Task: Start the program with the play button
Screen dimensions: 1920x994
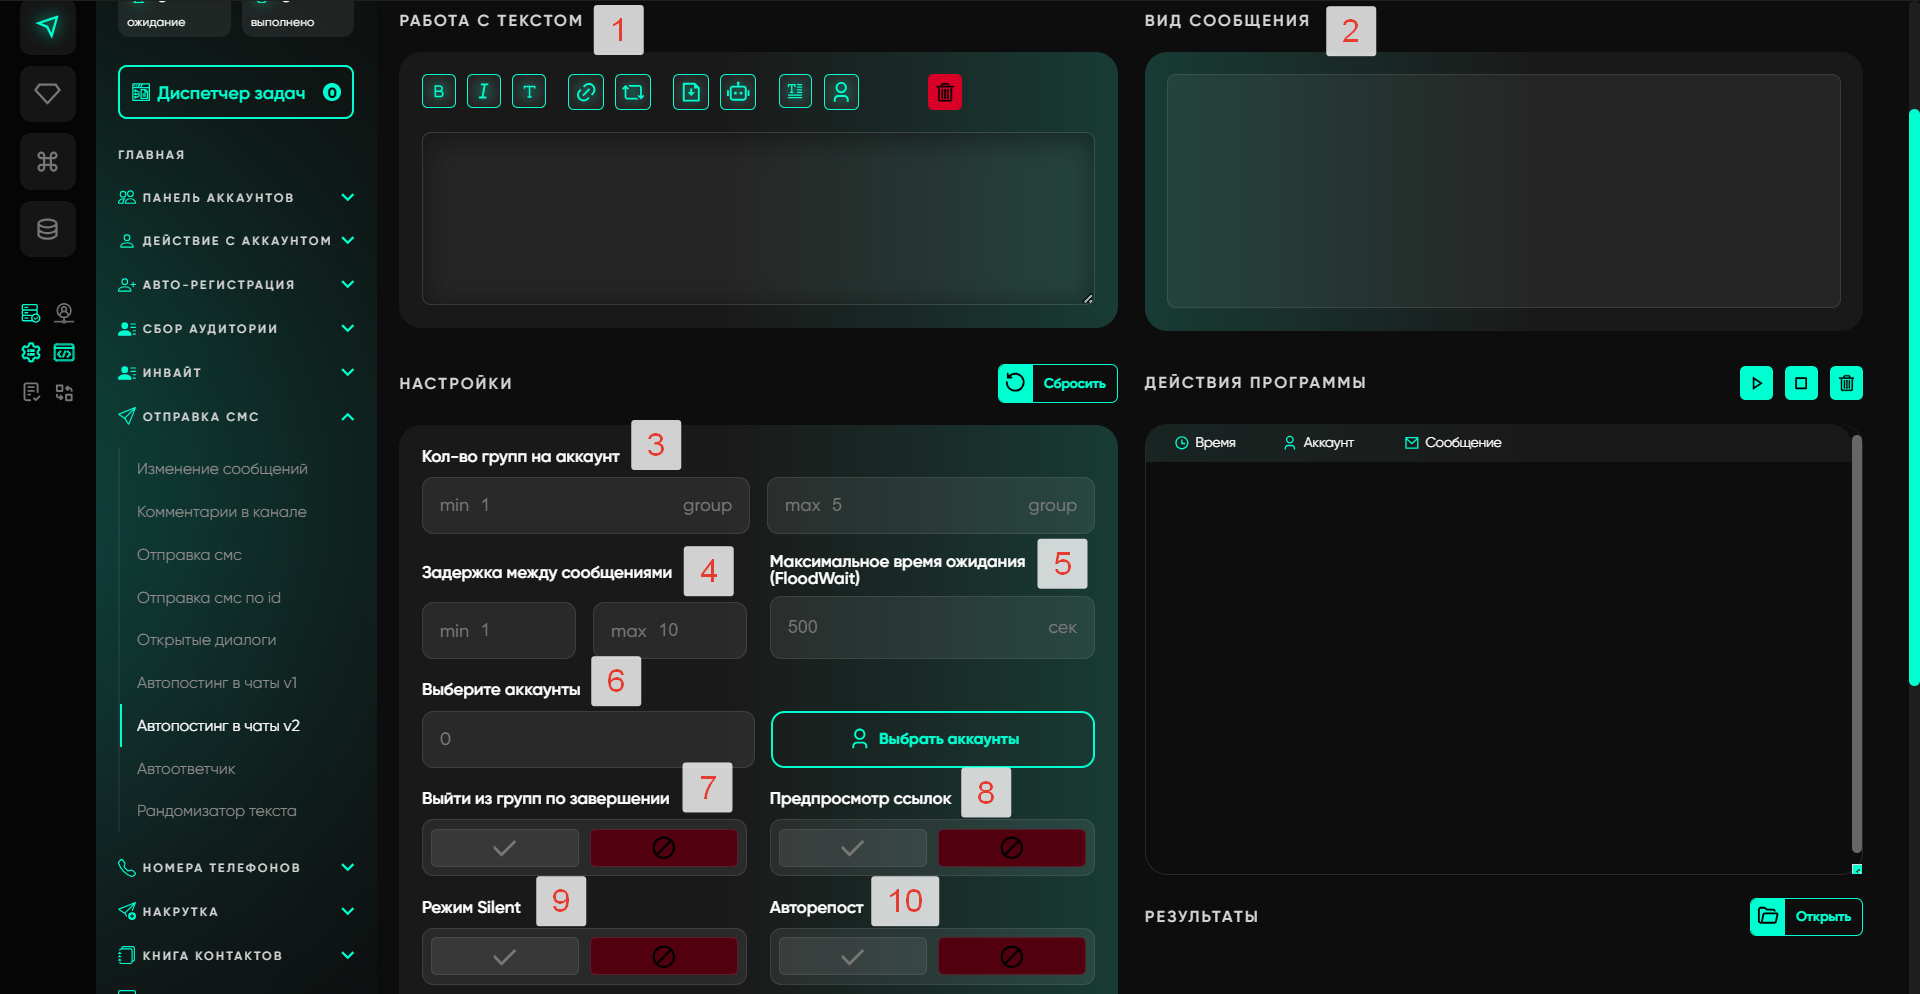Action: click(1756, 383)
